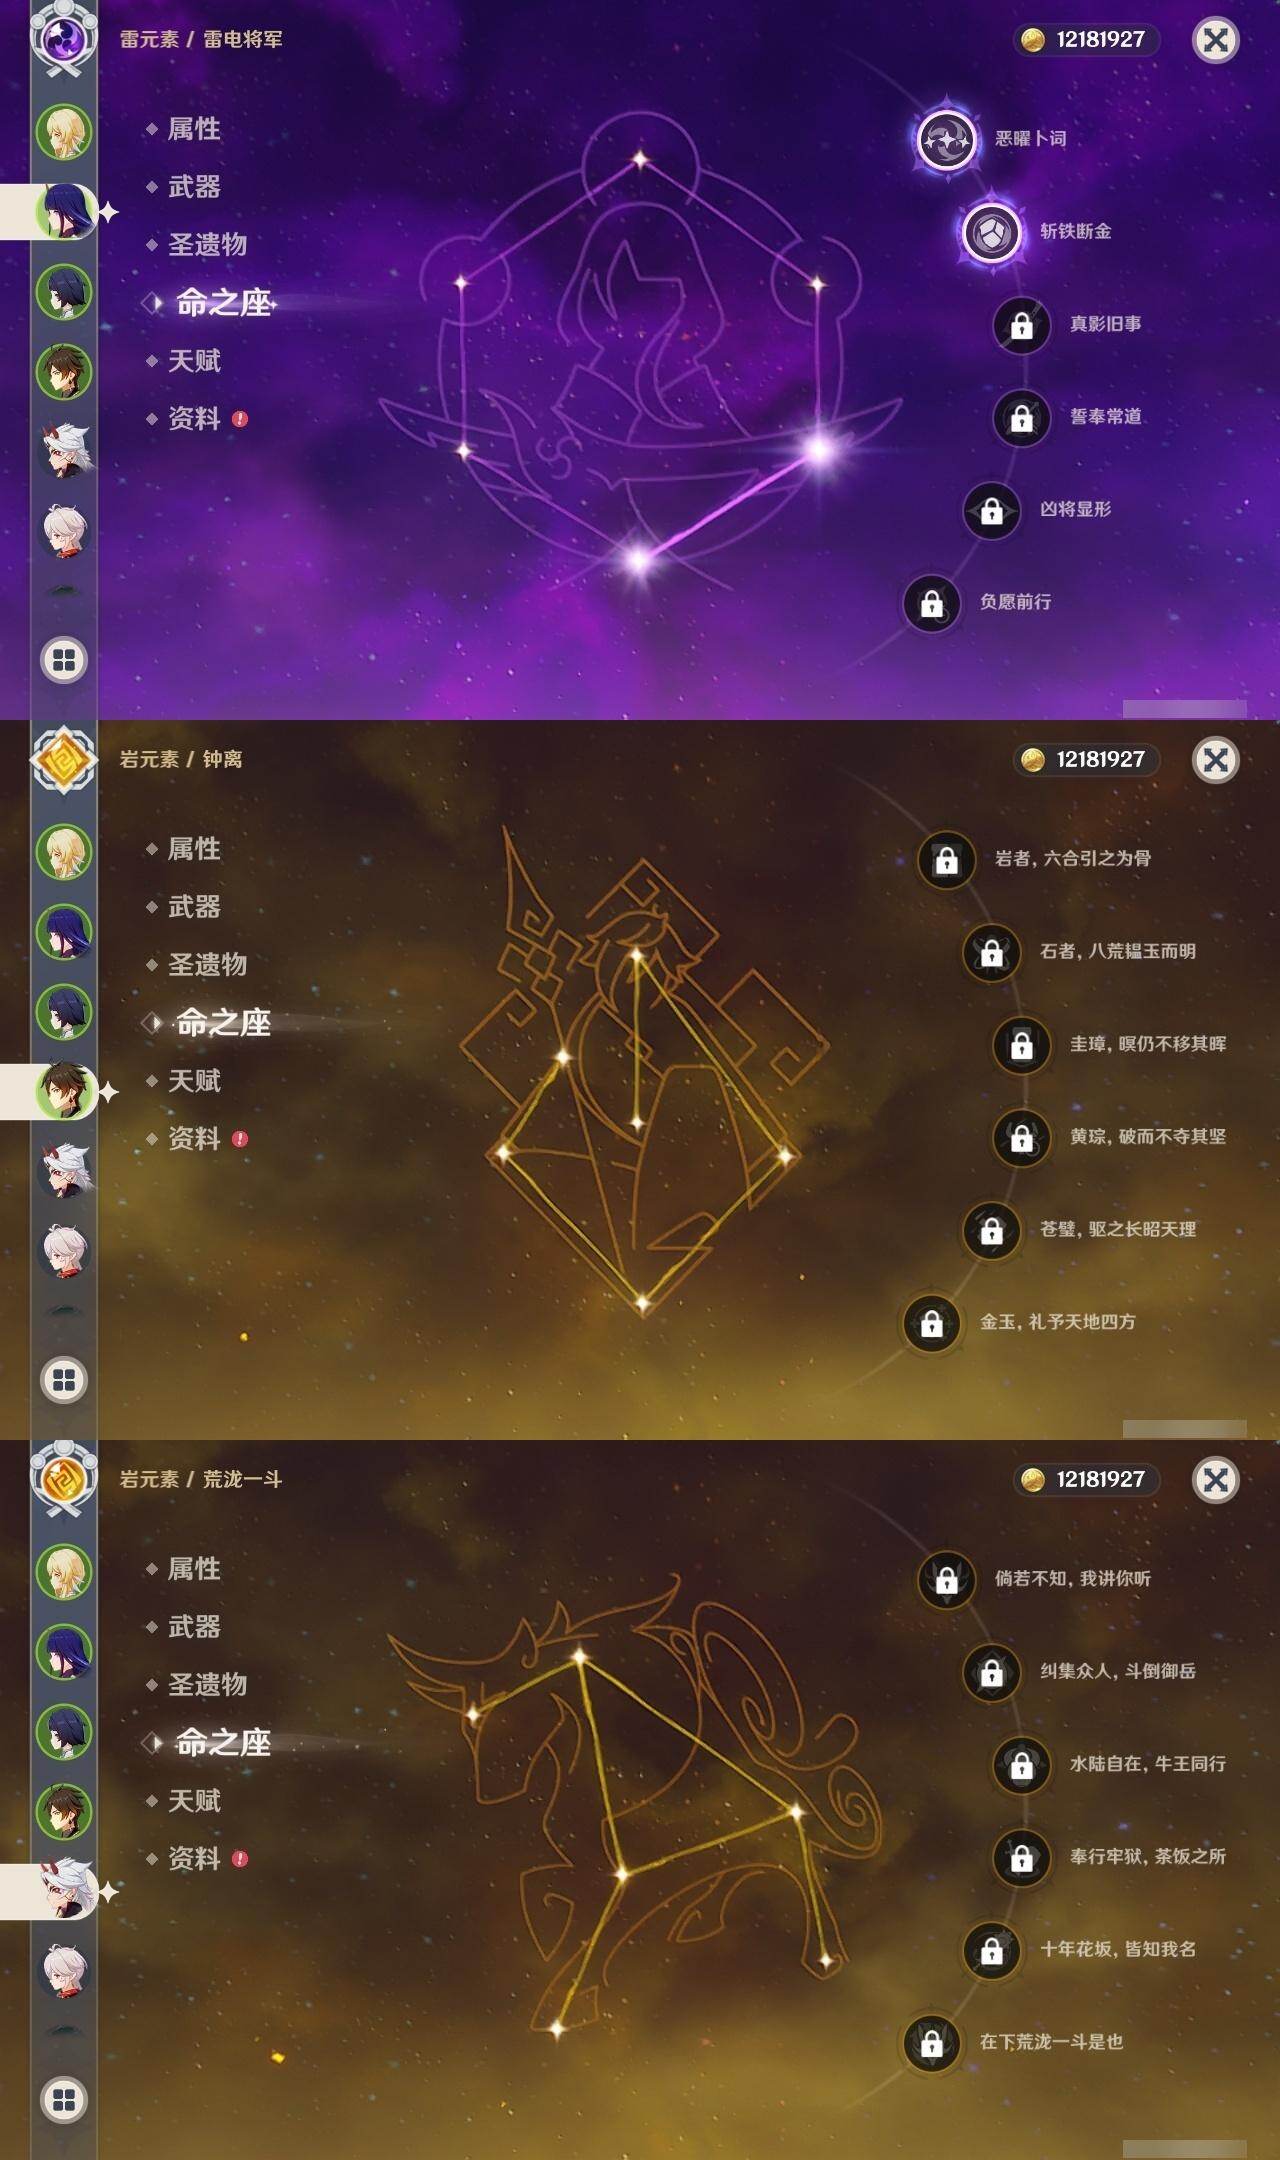Screen dimensions: 1280x2160
Task: Select the bright star node in Raiden constellation
Action: click(x=819, y=449)
